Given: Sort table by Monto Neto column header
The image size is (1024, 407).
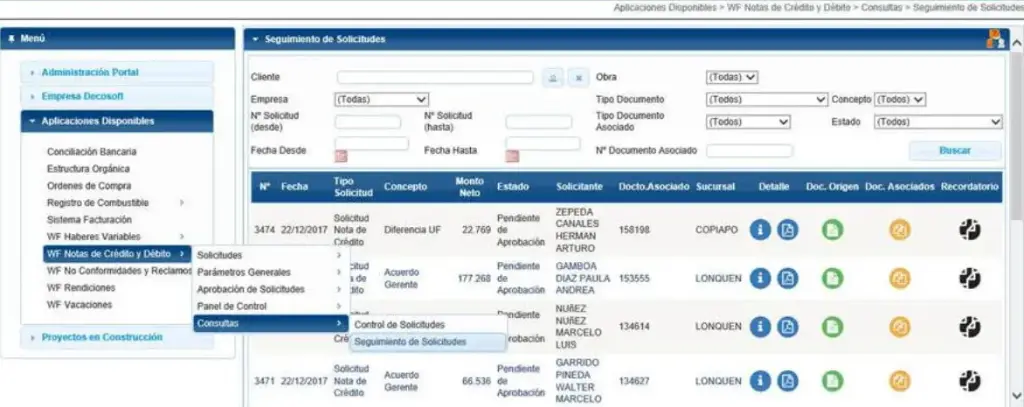Looking at the screenshot, I should coord(470,187).
